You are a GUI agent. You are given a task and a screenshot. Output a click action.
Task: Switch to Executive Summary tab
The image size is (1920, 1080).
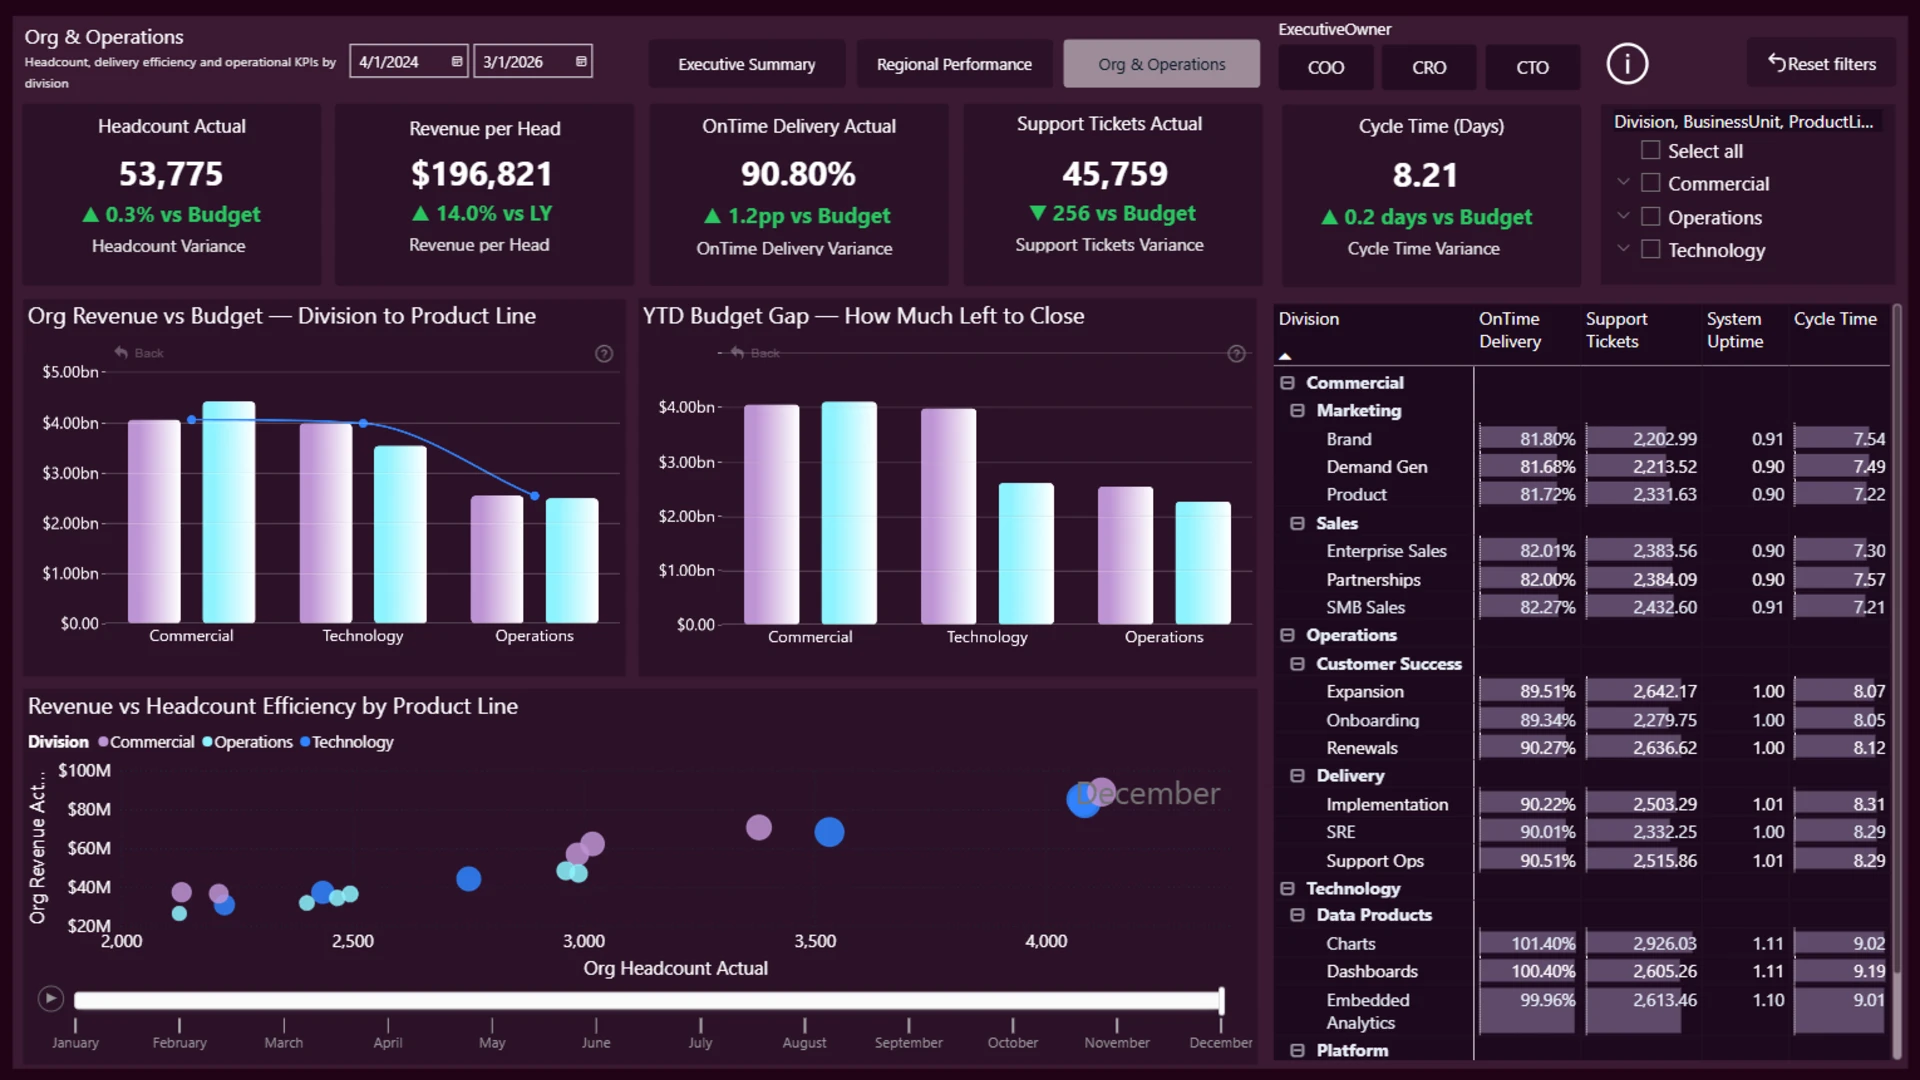(x=746, y=64)
